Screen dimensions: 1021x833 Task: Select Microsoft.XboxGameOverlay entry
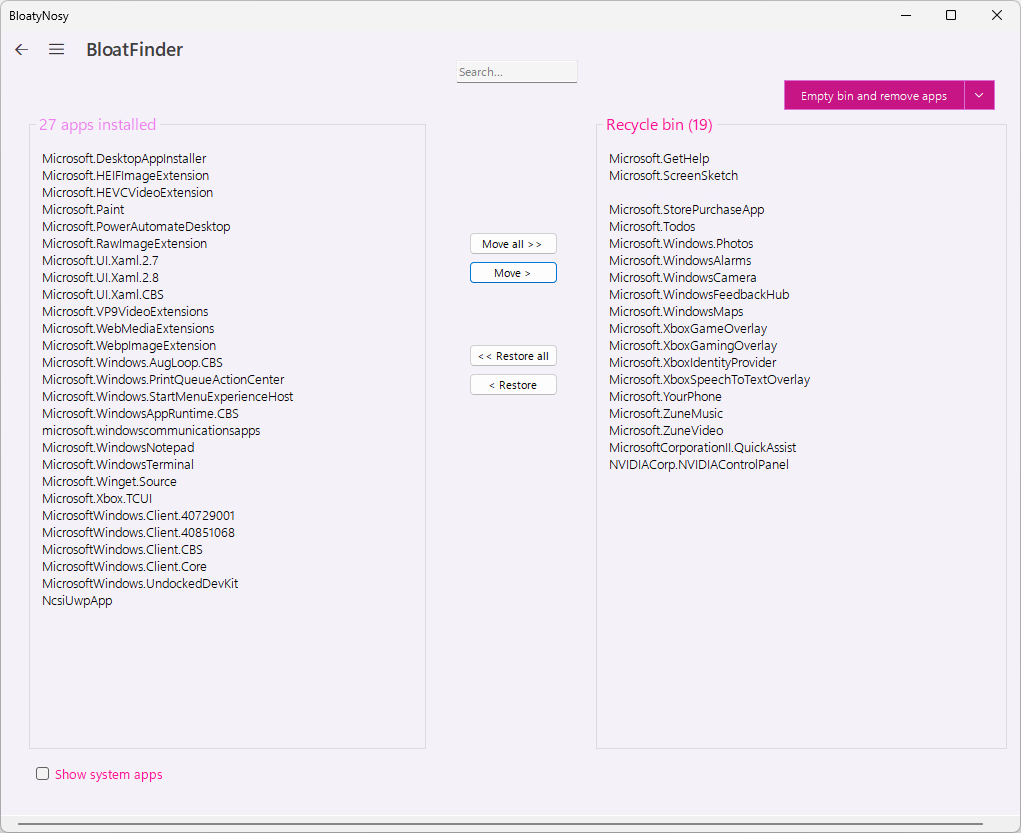(x=688, y=328)
